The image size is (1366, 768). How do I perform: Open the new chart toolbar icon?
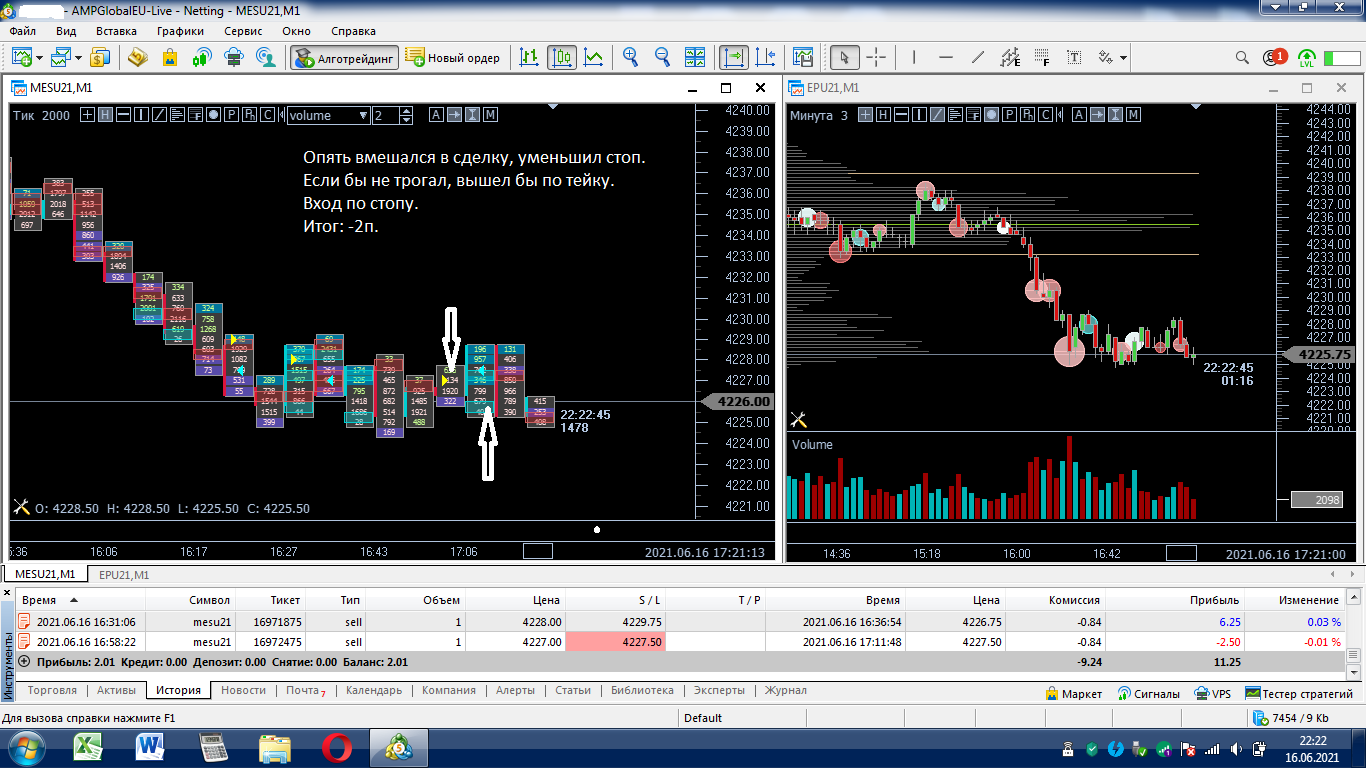[21, 57]
